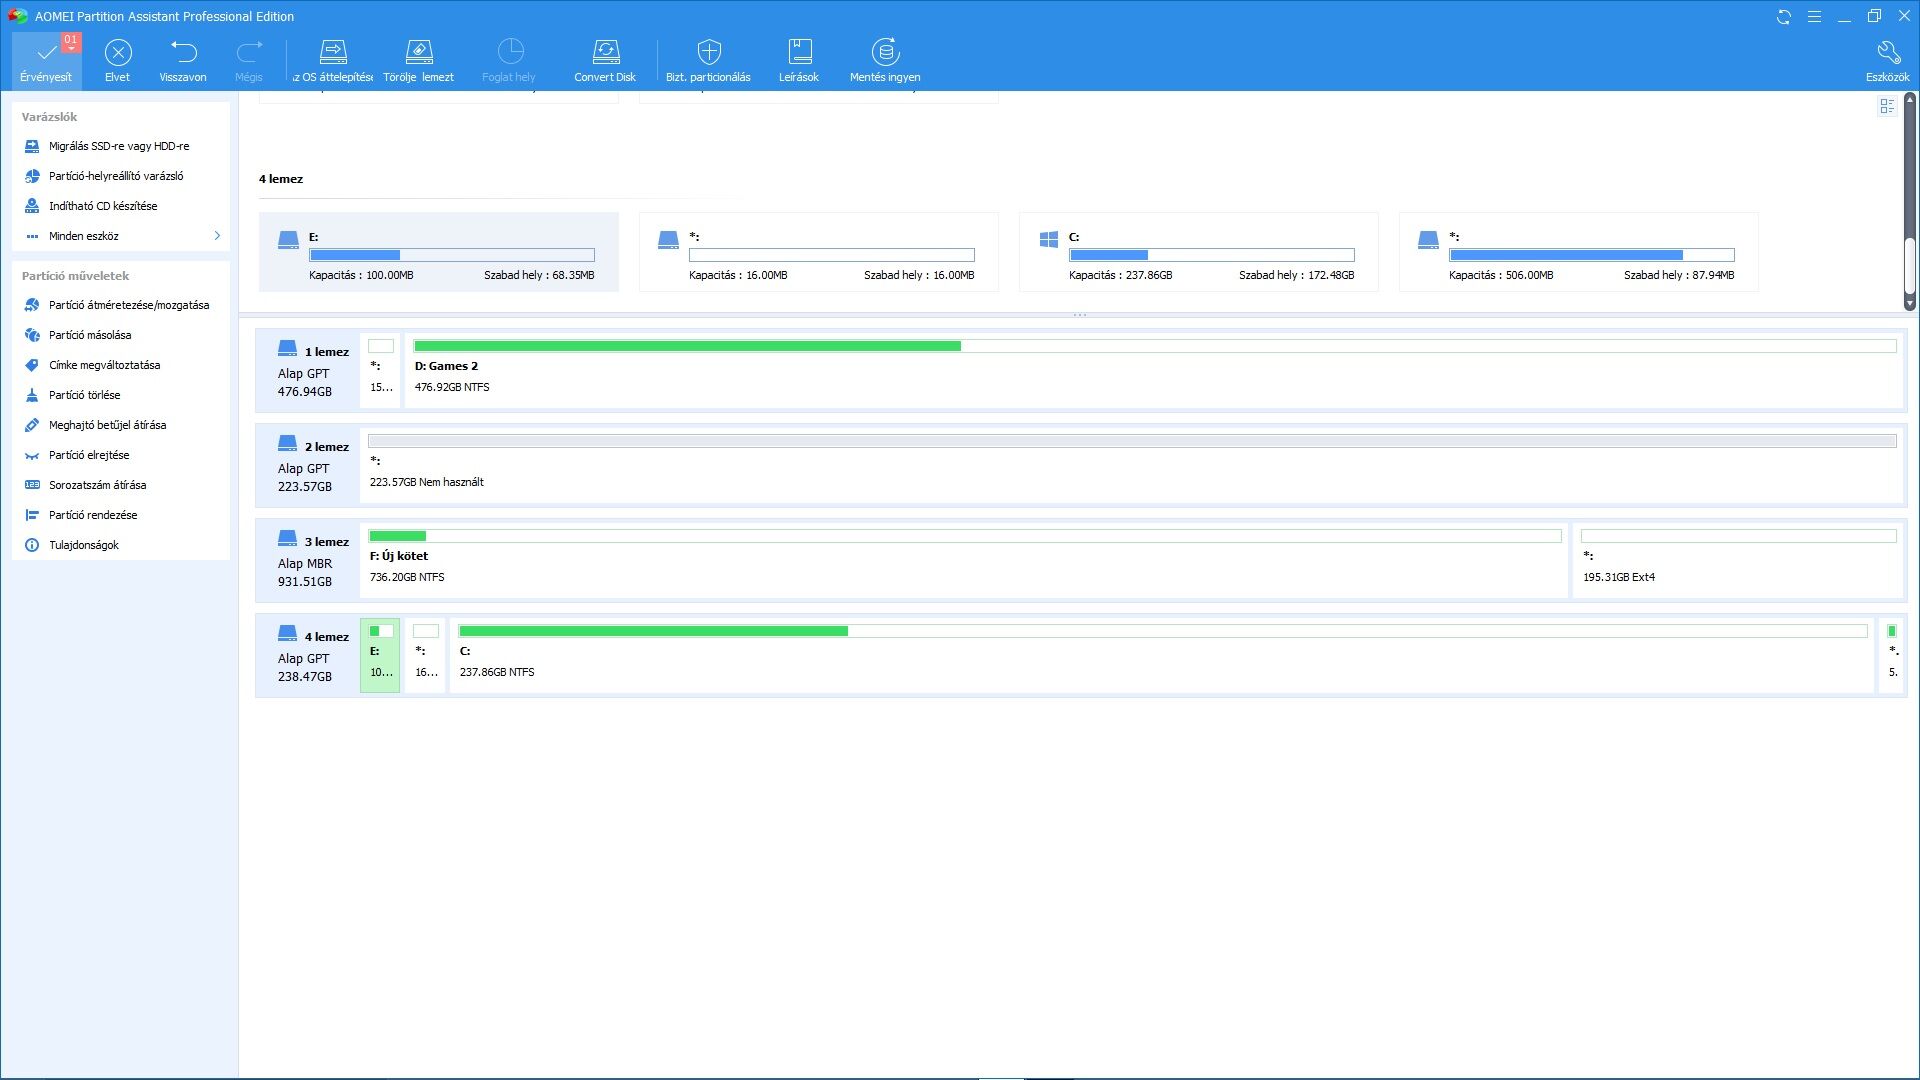
Task: Open Bizt. particionálás safe partitioning
Action: [708, 60]
